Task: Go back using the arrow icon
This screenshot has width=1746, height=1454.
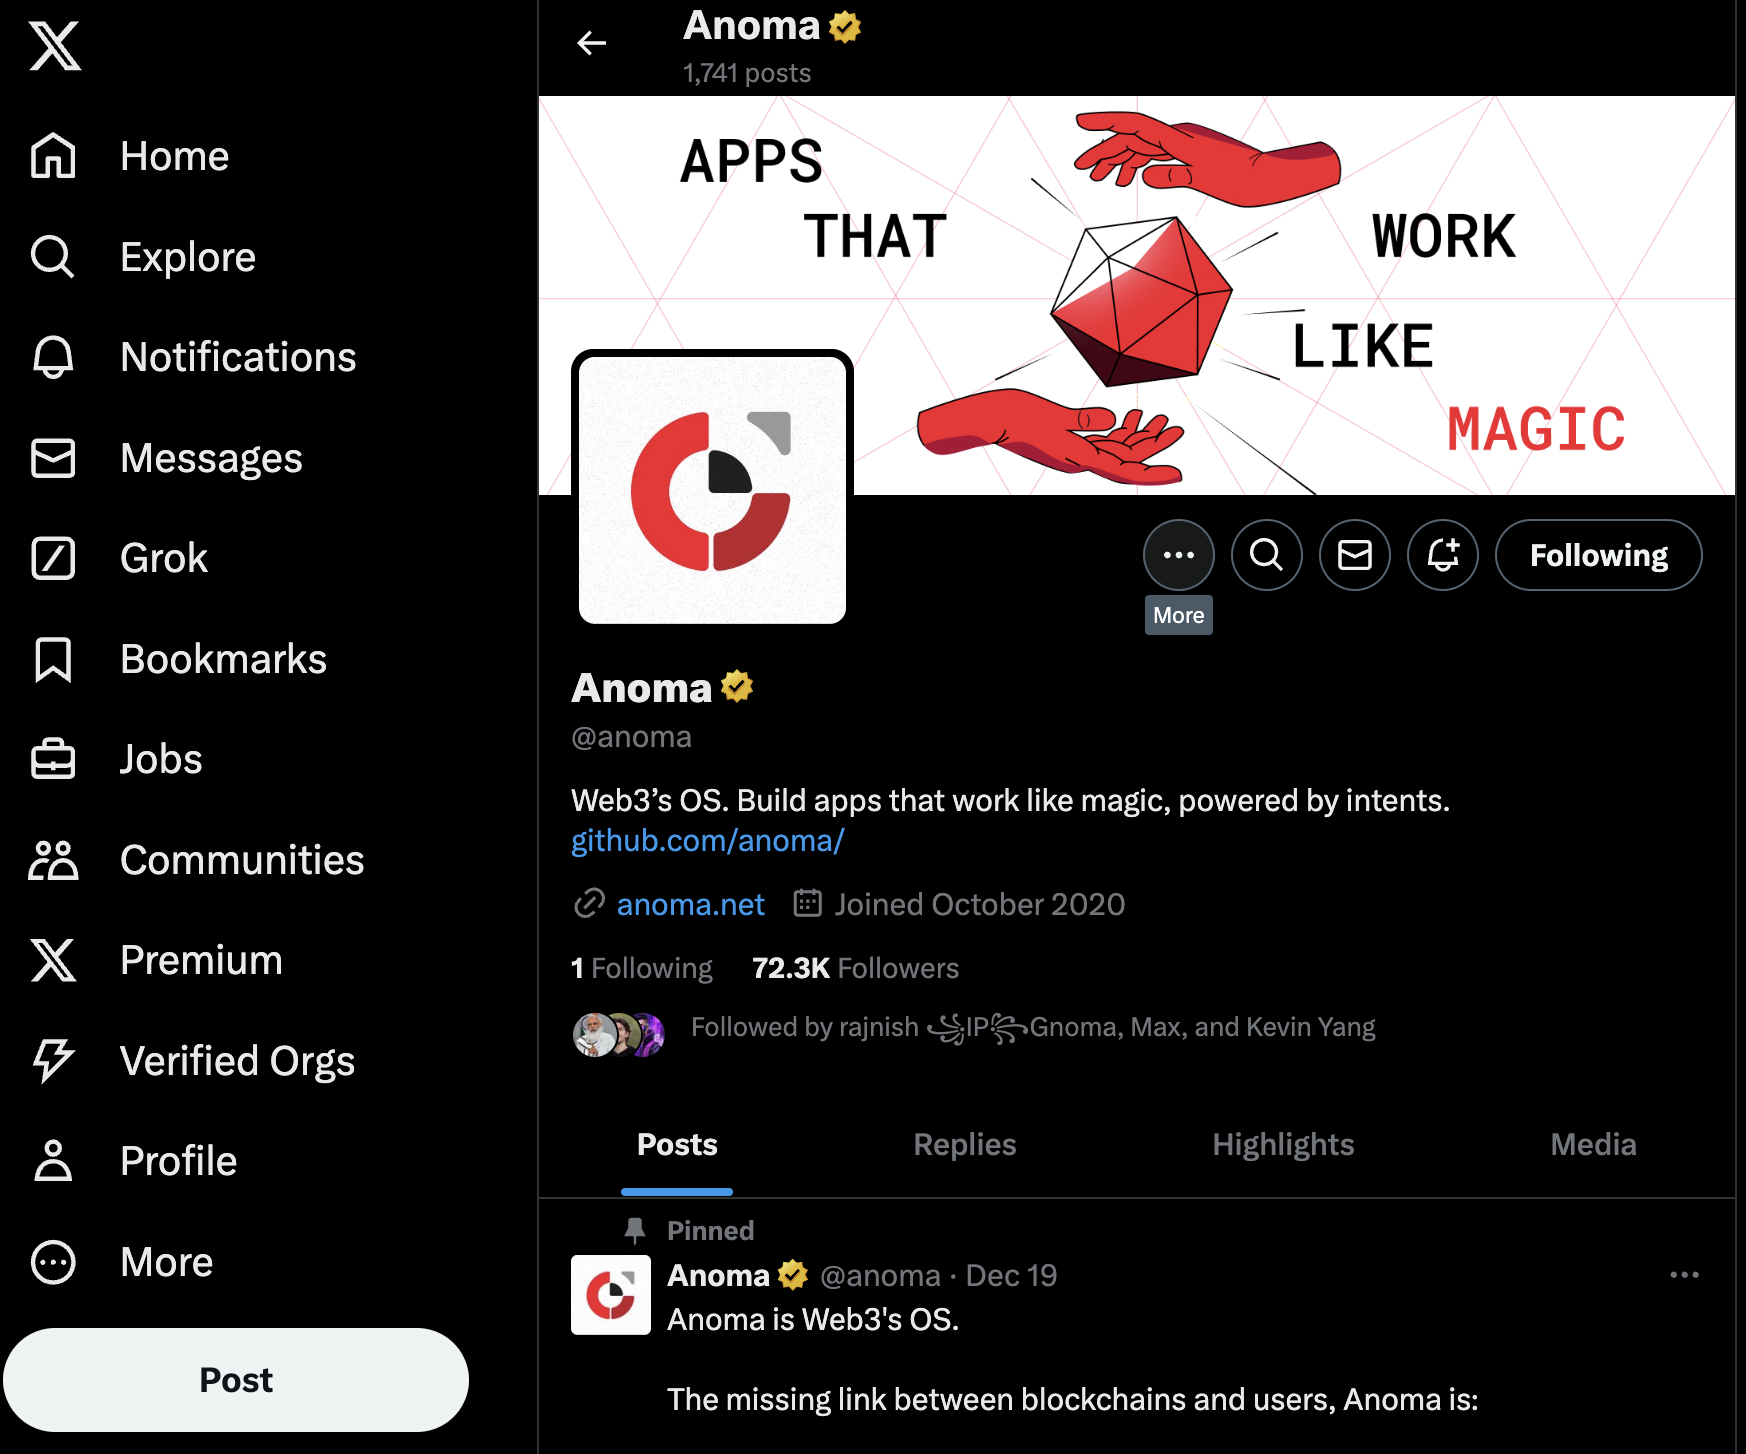Action: [x=592, y=43]
